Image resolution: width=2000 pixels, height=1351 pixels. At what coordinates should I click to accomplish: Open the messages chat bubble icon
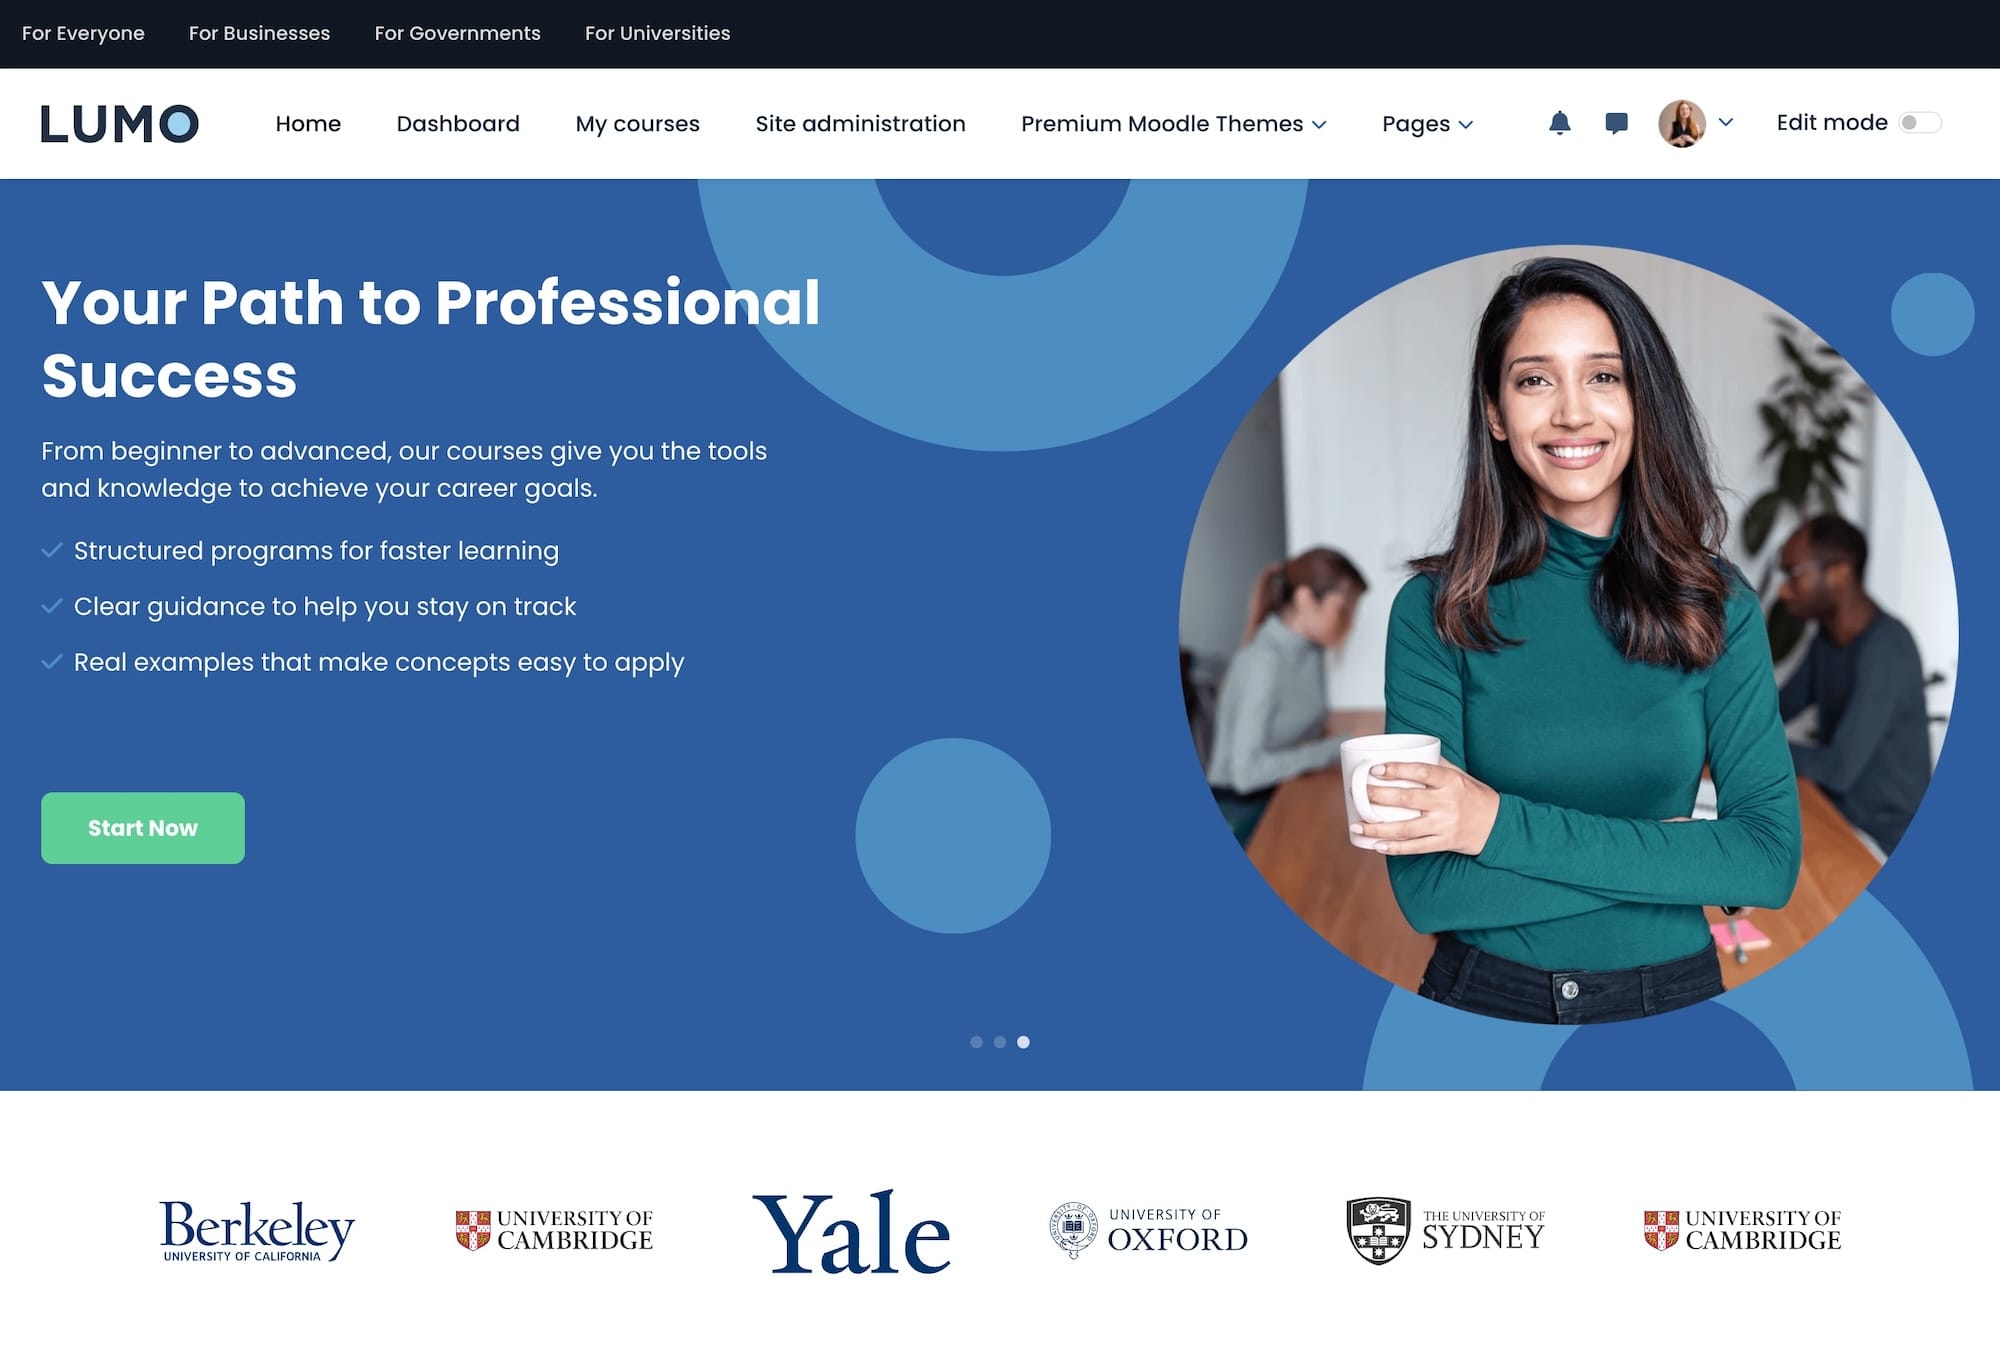[x=1616, y=123]
